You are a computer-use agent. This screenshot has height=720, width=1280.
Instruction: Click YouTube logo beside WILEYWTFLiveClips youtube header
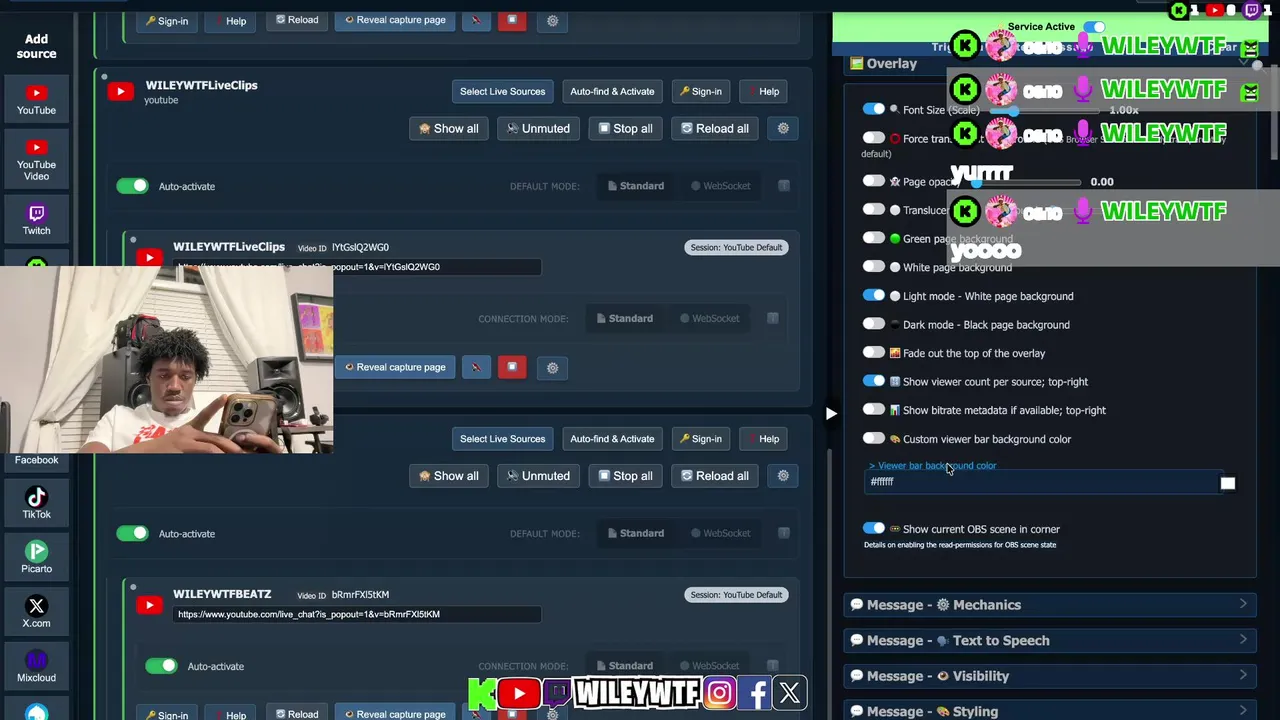pyautogui.click(x=121, y=92)
